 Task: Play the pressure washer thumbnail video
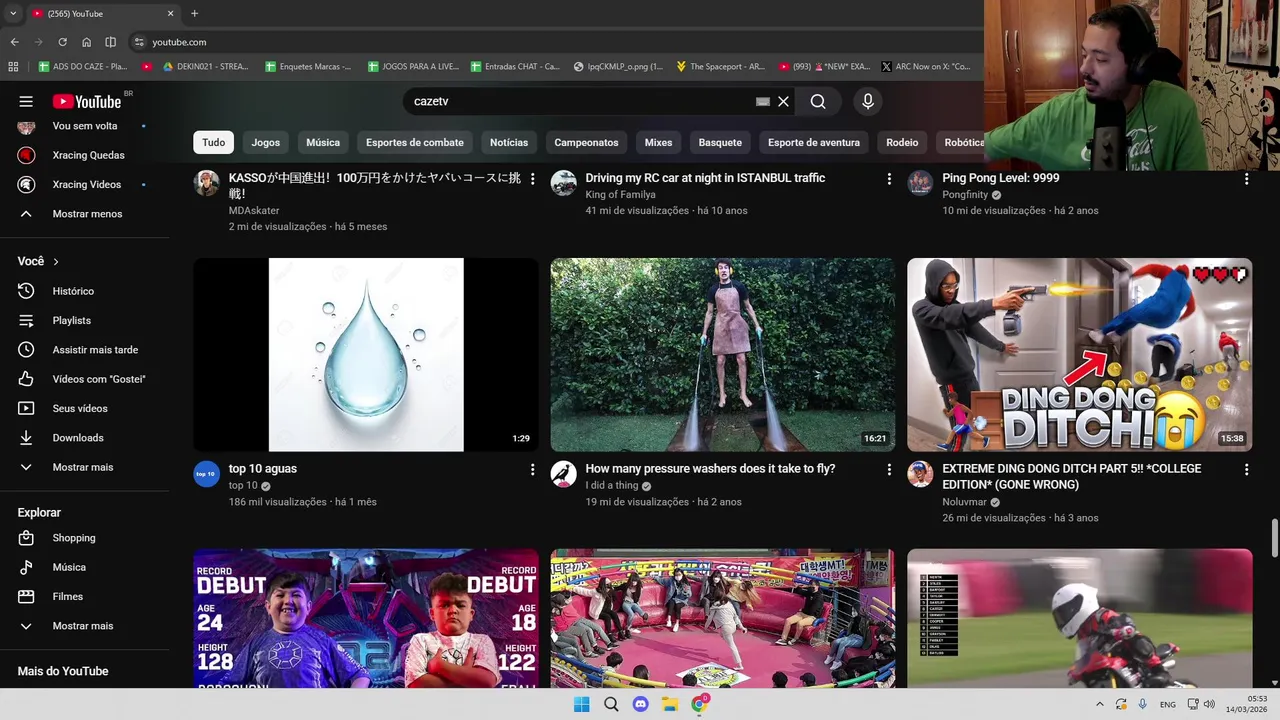click(x=723, y=355)
